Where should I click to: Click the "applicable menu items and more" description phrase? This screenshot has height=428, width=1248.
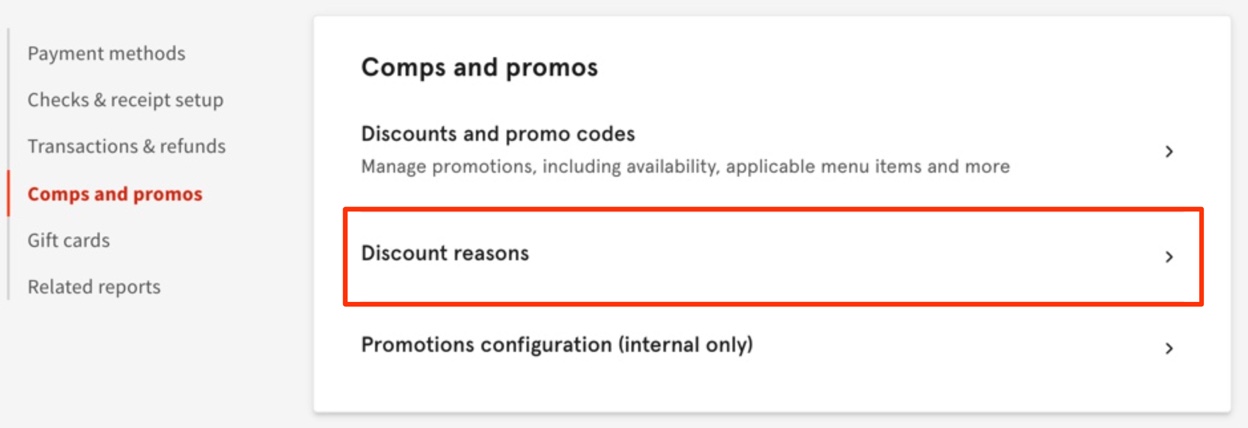867,167
